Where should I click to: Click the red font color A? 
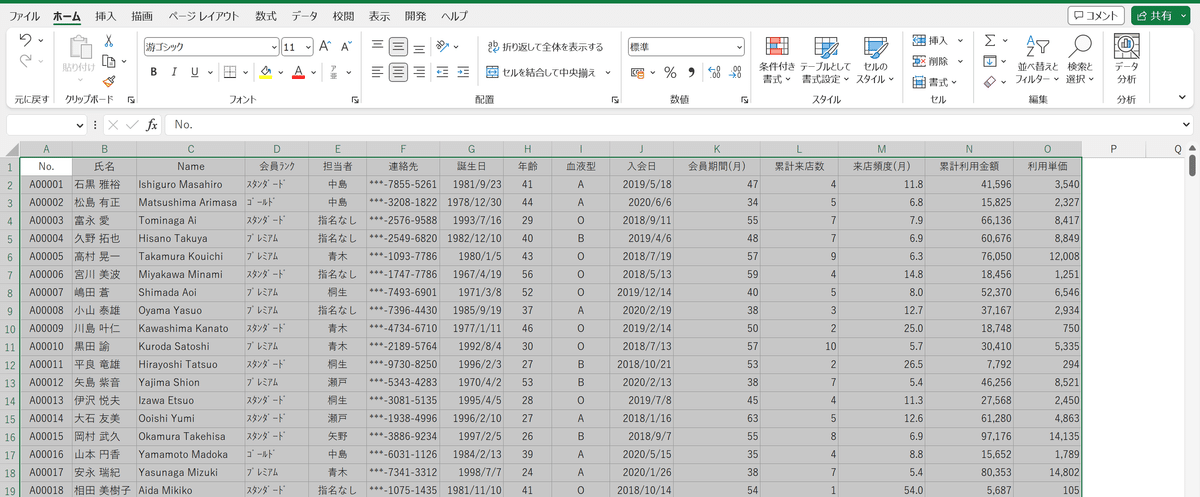pos(297,72)
